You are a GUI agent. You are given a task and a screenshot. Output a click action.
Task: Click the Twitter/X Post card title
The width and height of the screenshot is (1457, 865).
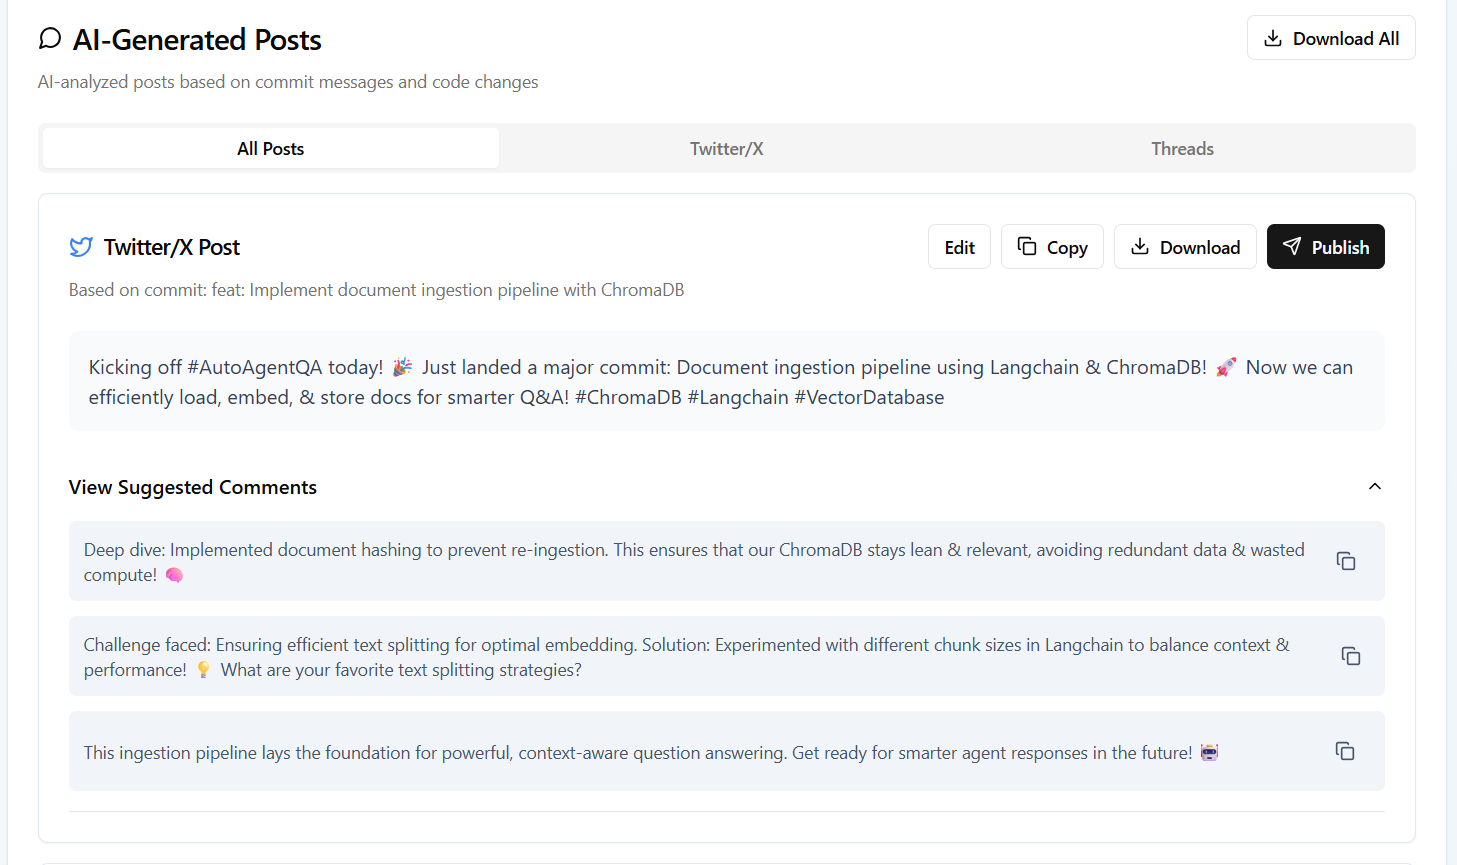tap(172, 247)
